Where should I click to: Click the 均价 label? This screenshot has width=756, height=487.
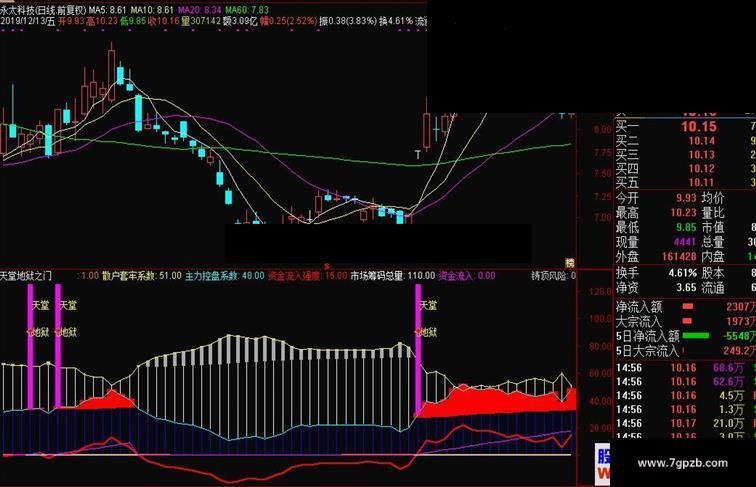point(713,198)
